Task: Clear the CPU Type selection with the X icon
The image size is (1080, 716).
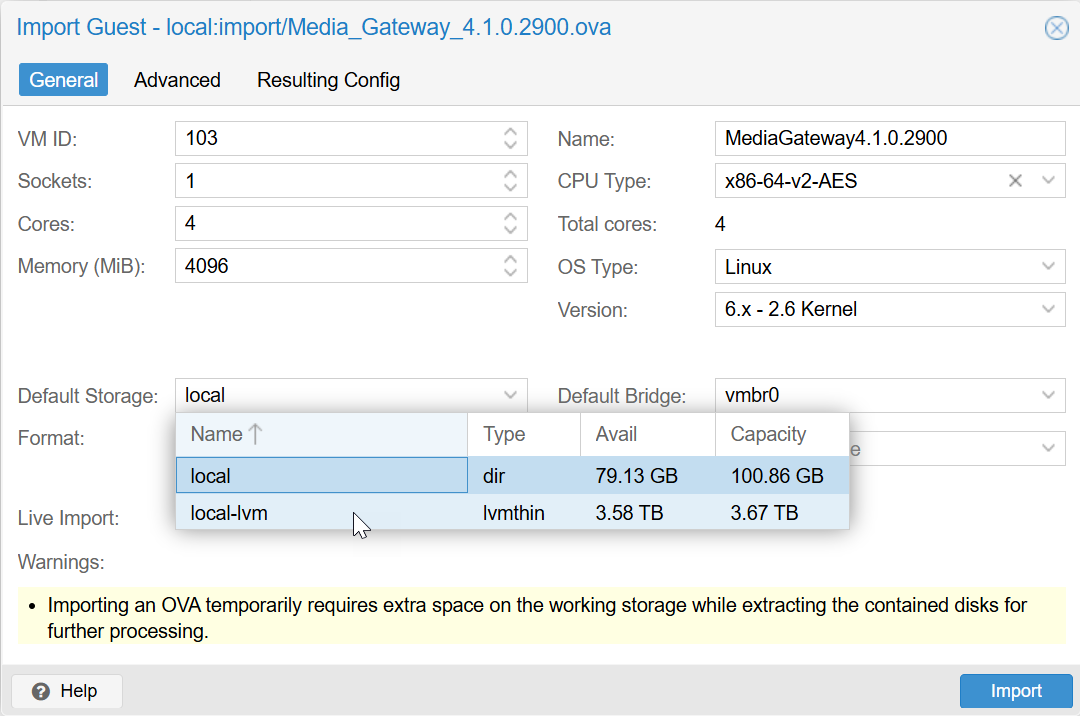Action: pyautogui.click(x=1015, y=180)
